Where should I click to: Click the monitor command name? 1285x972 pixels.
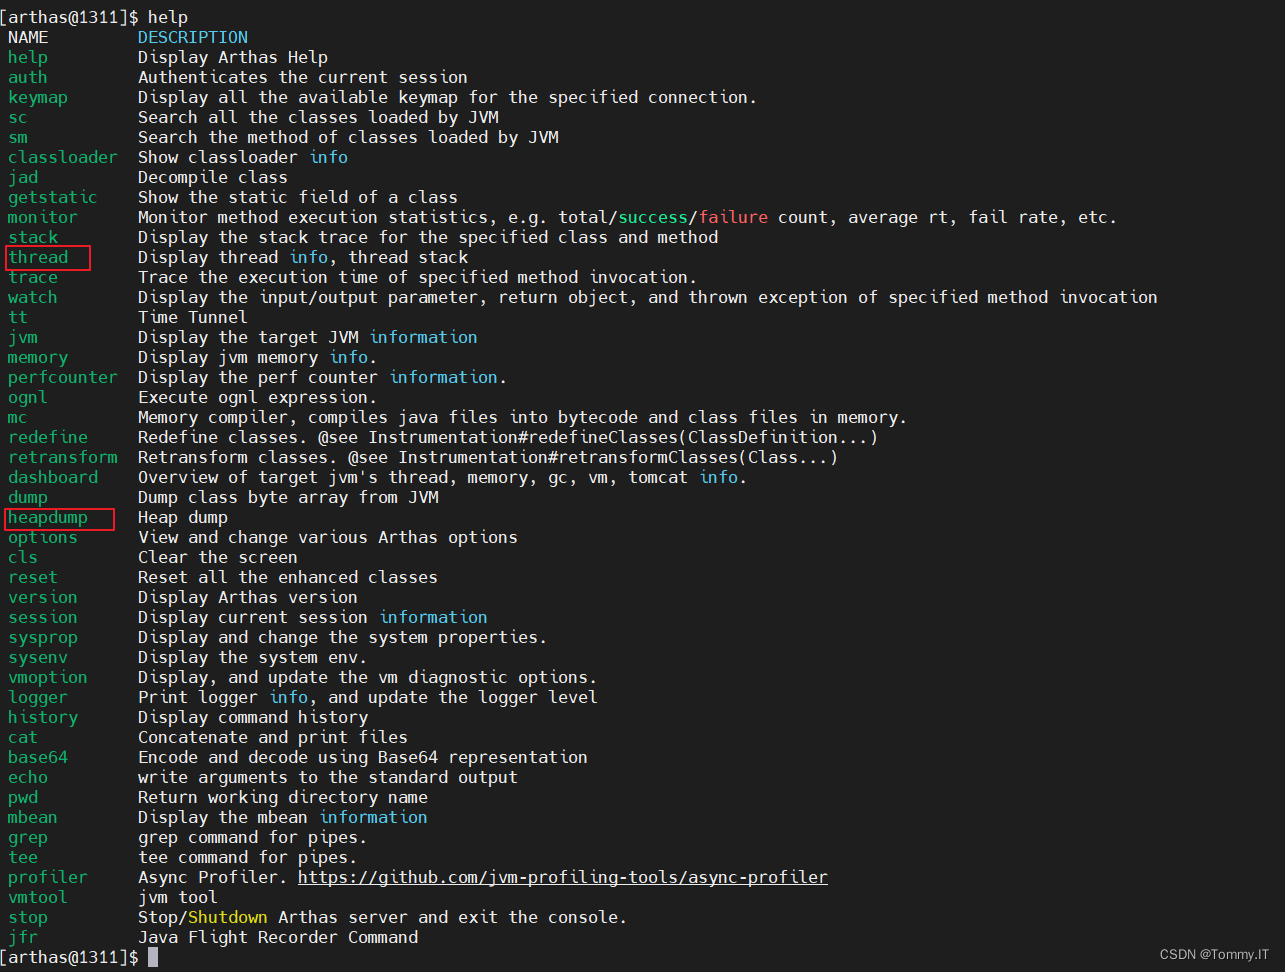(42, 217)
